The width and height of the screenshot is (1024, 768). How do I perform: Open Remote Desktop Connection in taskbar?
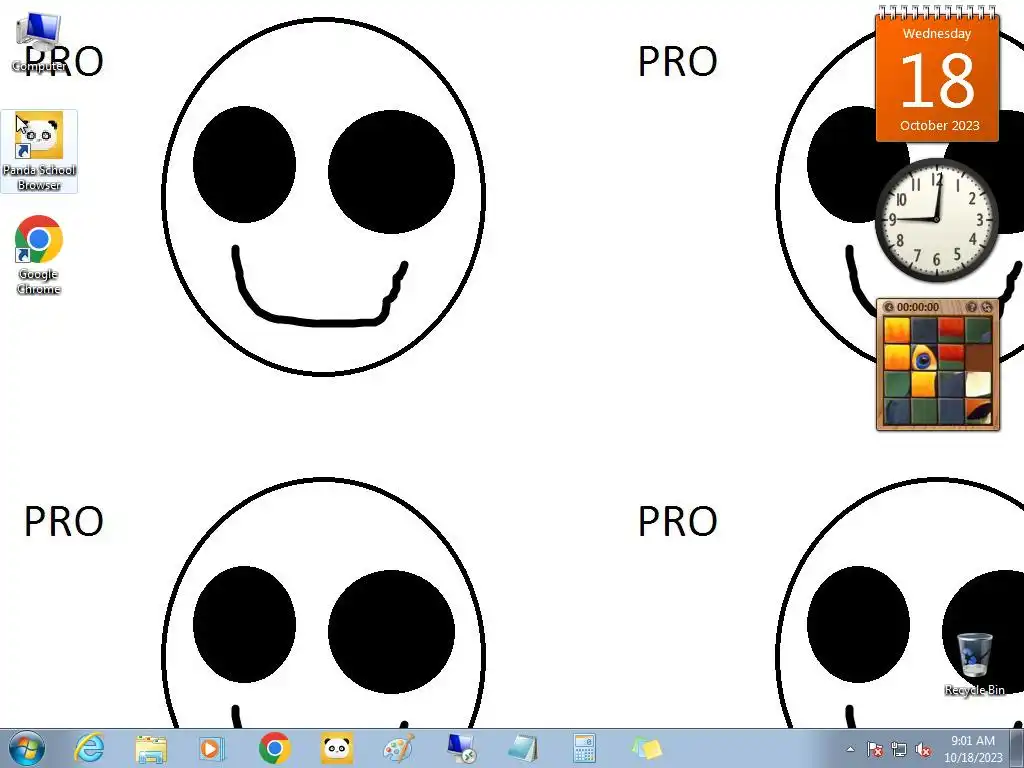[461, 748]
